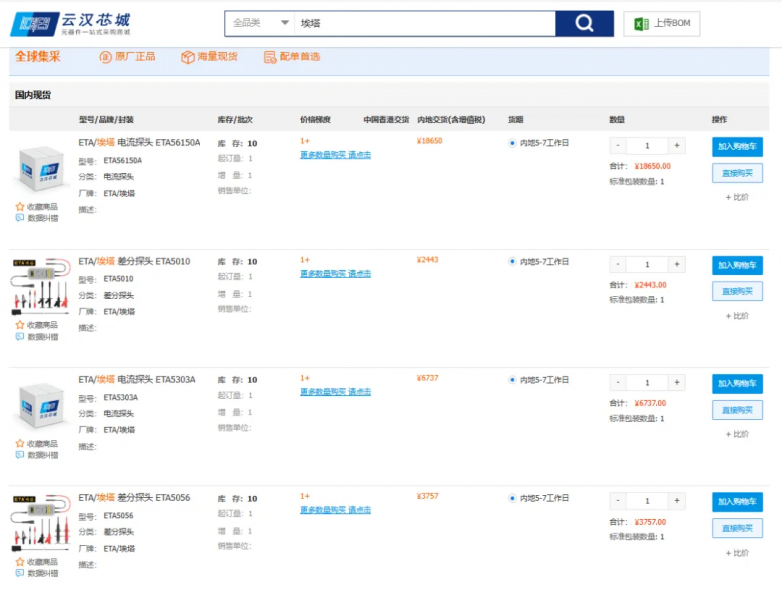Screen dimensions: 782x595
Task: Click 数据纠错 icon for ETA5056
Action: pyautogui.click(x=20, y=573)
